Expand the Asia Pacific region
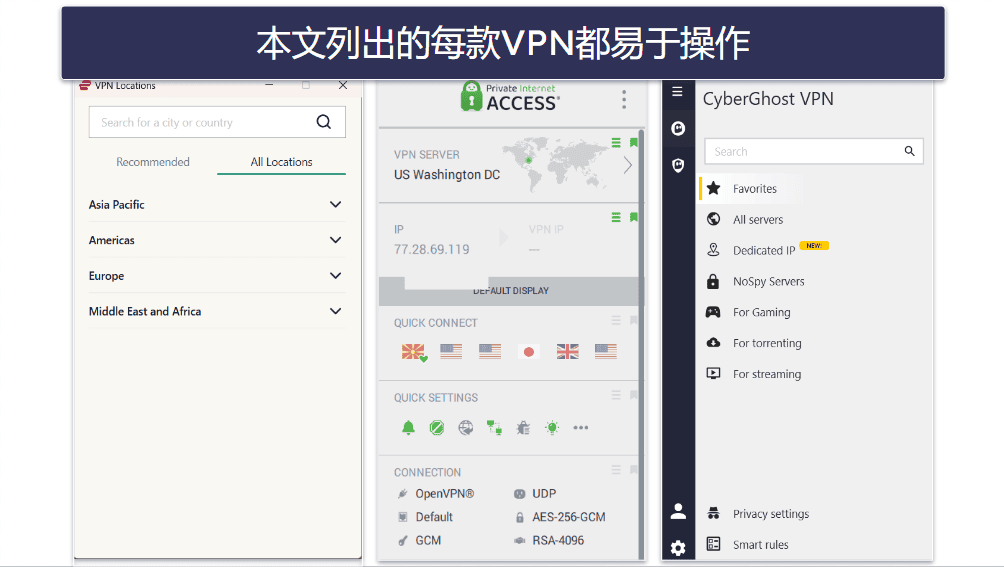 (x=216, y=205)
